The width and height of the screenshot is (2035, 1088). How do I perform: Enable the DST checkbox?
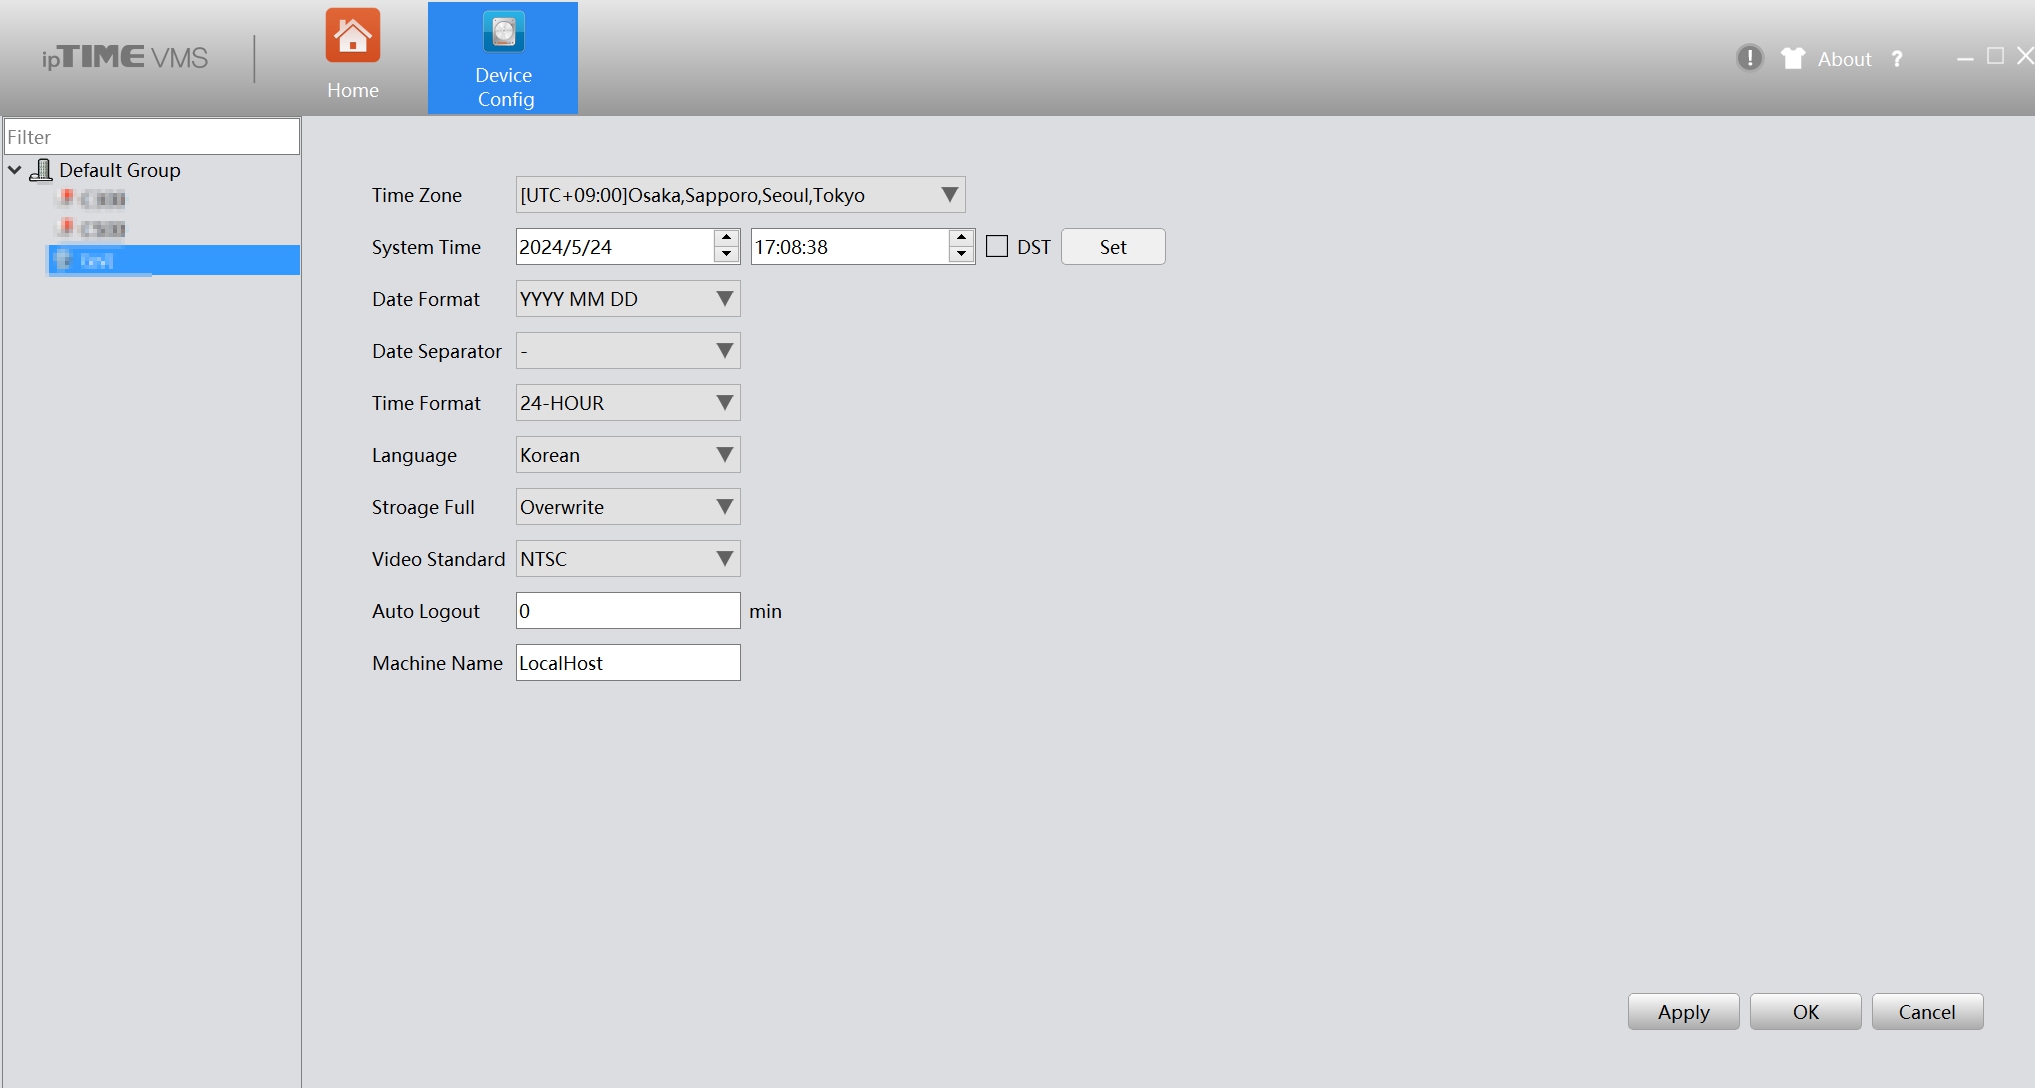(997, 246)
